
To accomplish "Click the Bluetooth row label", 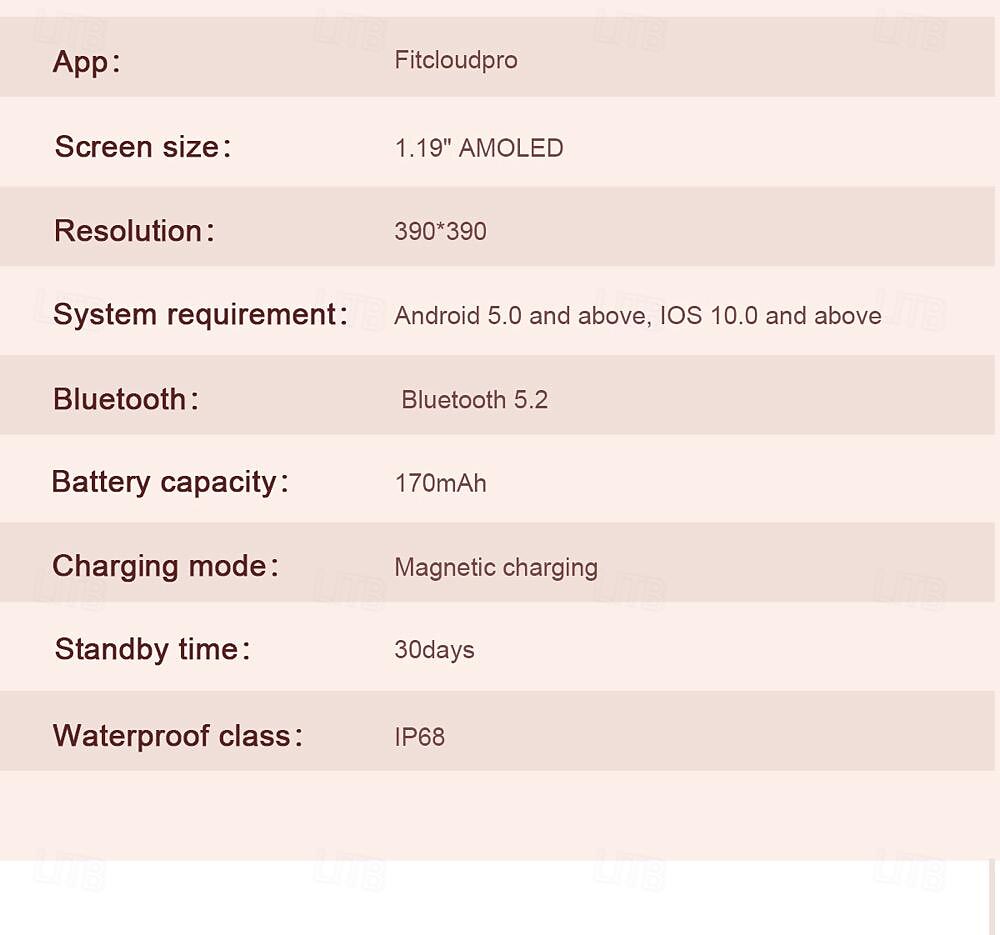I will 126,399.
